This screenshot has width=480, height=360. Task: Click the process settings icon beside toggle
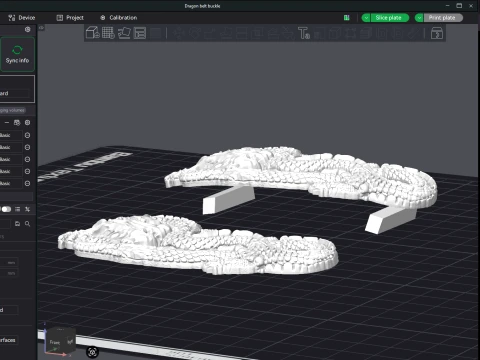pos(27,209)
